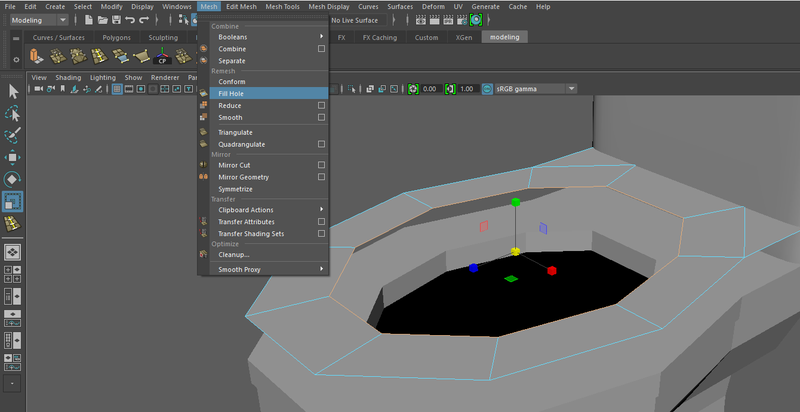Click the Save Scene icon
800x412 pixels.
point(116,20)
